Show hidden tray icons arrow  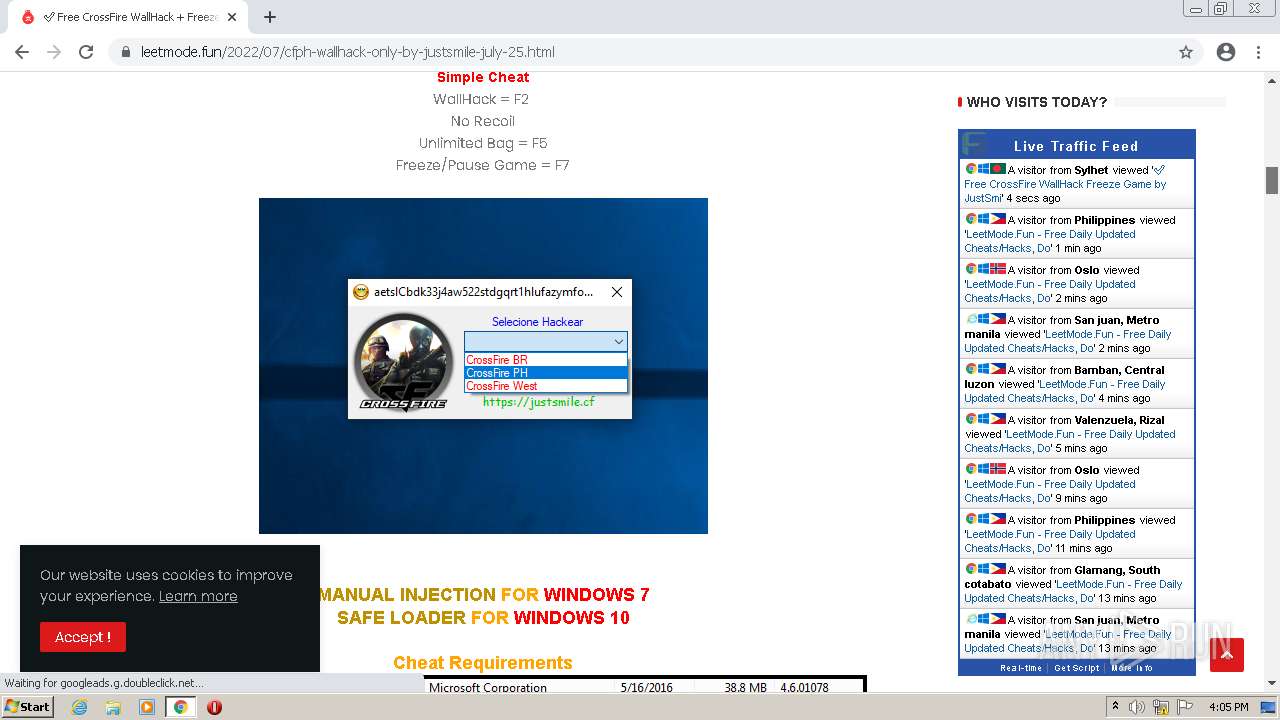[1116, 707]
